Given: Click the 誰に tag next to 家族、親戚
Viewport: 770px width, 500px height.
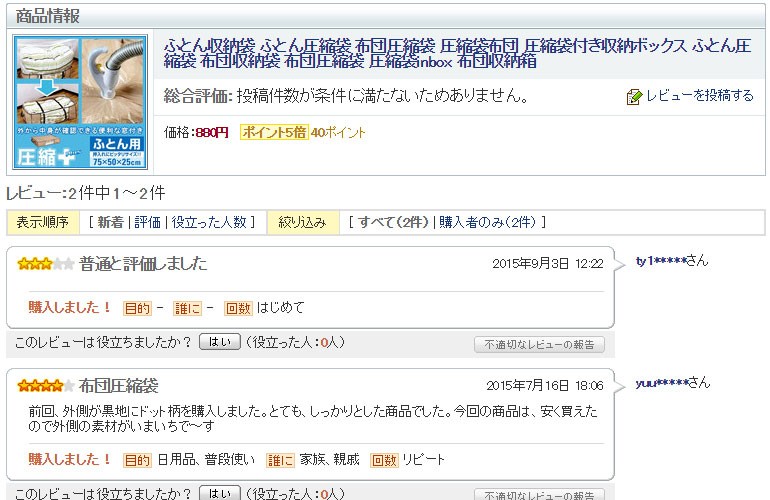Looking at the screenshot, I should [x=280, y=460].
